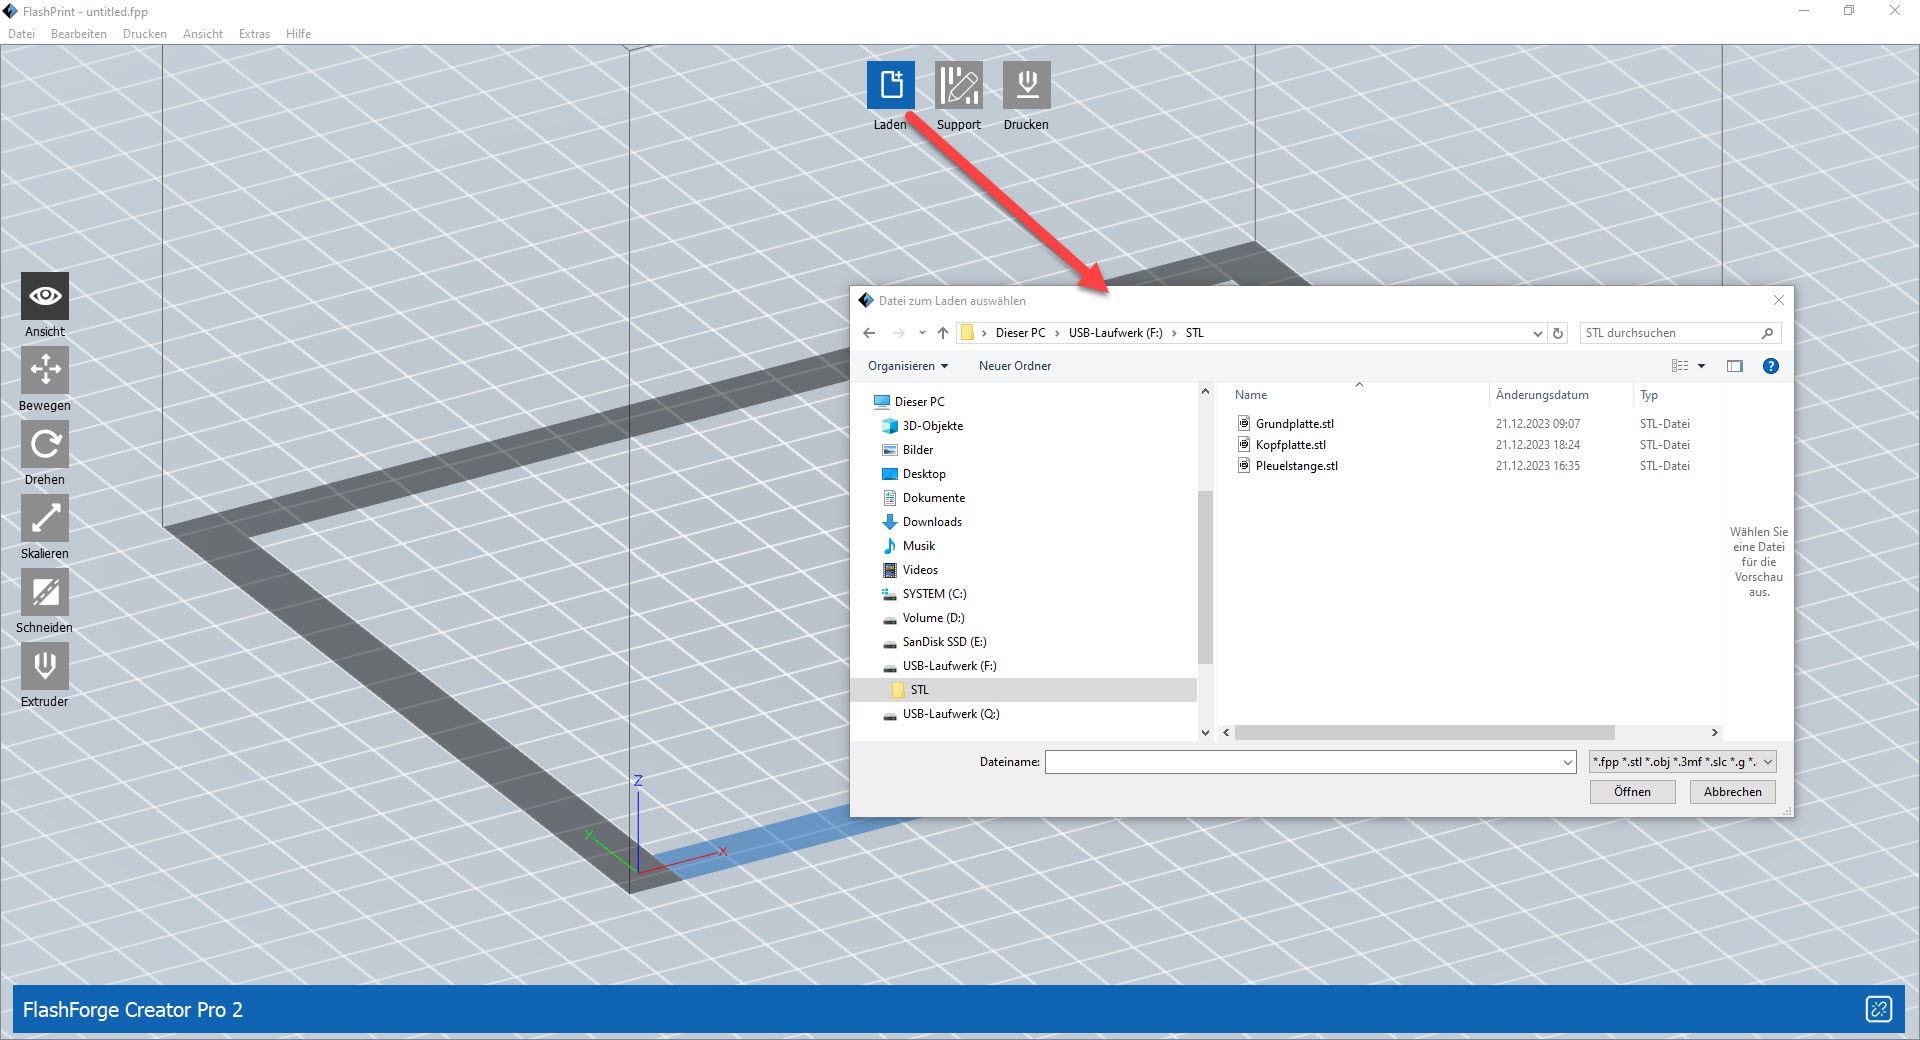Click the Laden (load file) icon
This screenshot has height=1040, width=1920.
click(890, 85)
